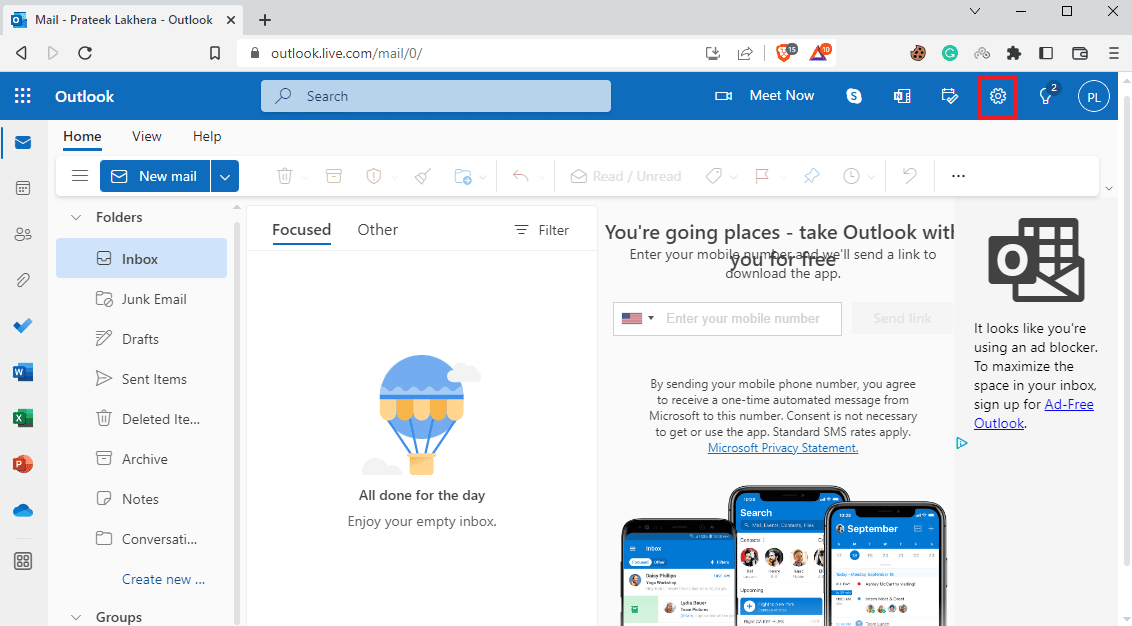The image size is (1132, 626).
Task: Open the Sent Items folder
Action: pos(142,379)
